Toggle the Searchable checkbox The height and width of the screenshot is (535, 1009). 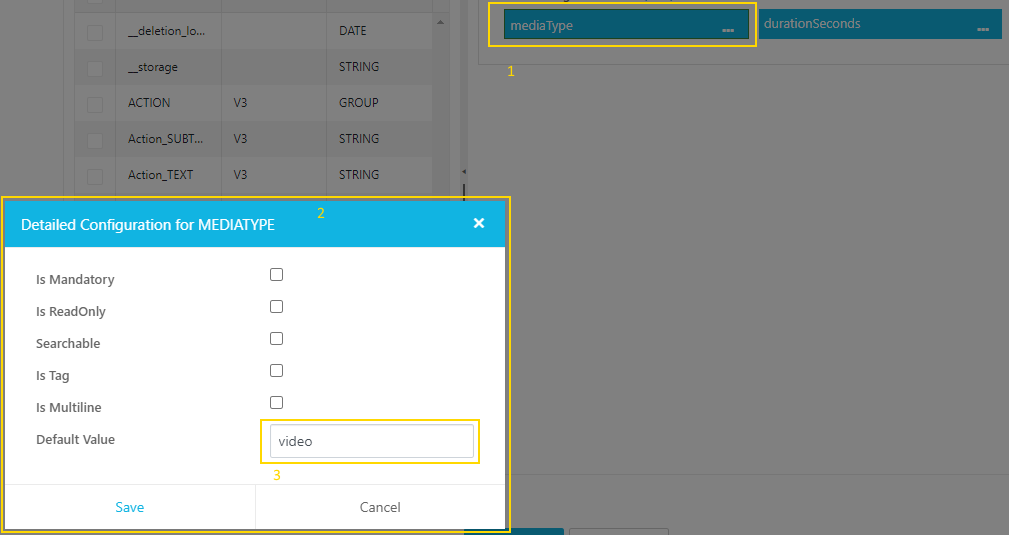(277, 338)
